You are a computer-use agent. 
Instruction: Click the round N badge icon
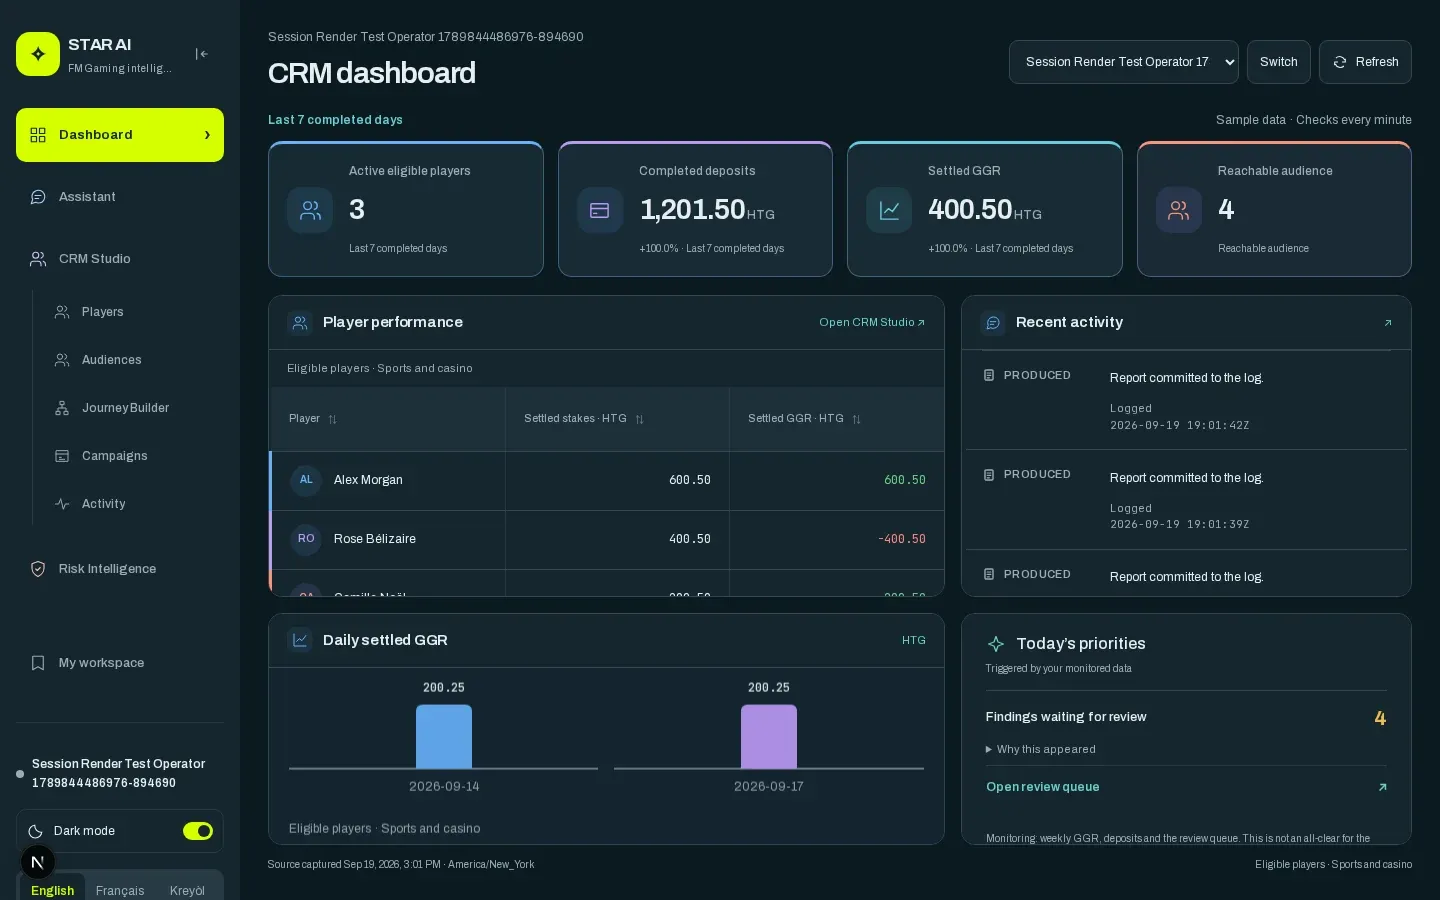38,862
